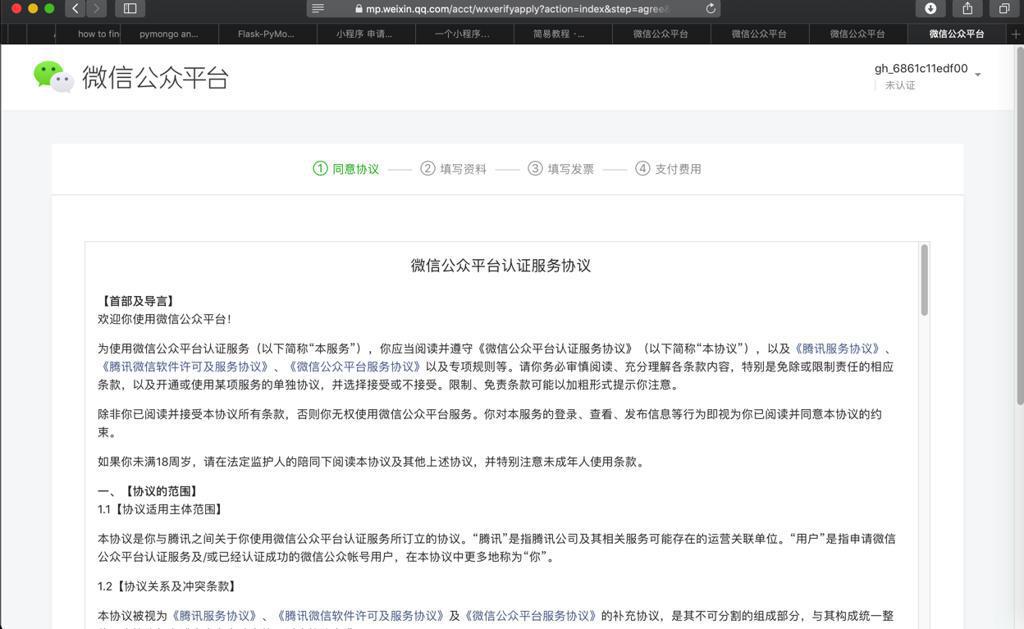Click the lock icon in address bar

pos(359,9)
